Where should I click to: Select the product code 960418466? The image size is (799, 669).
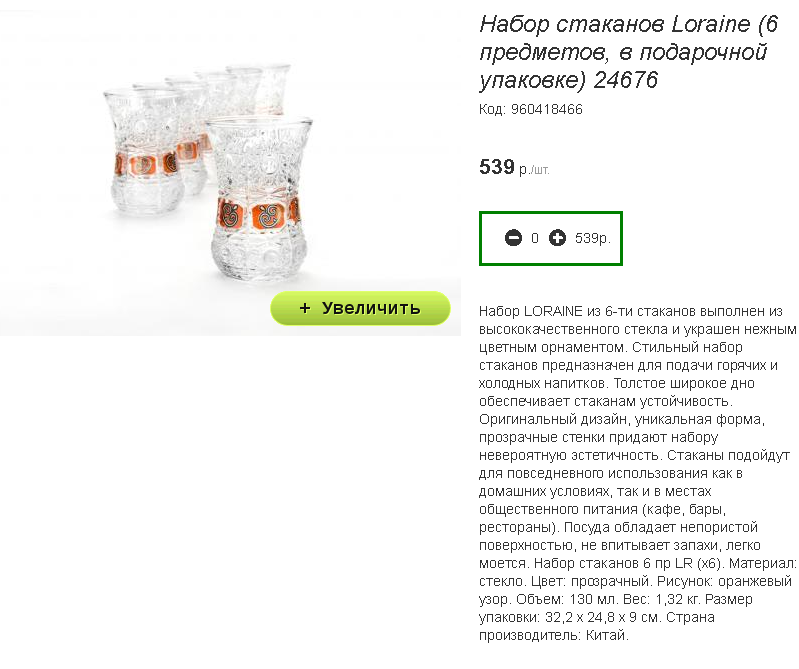[x=547, y=110]
